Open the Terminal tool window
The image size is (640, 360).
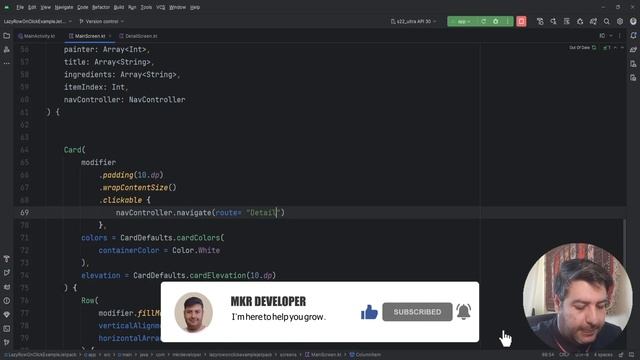pyautogui.click(x=7, y=329)
